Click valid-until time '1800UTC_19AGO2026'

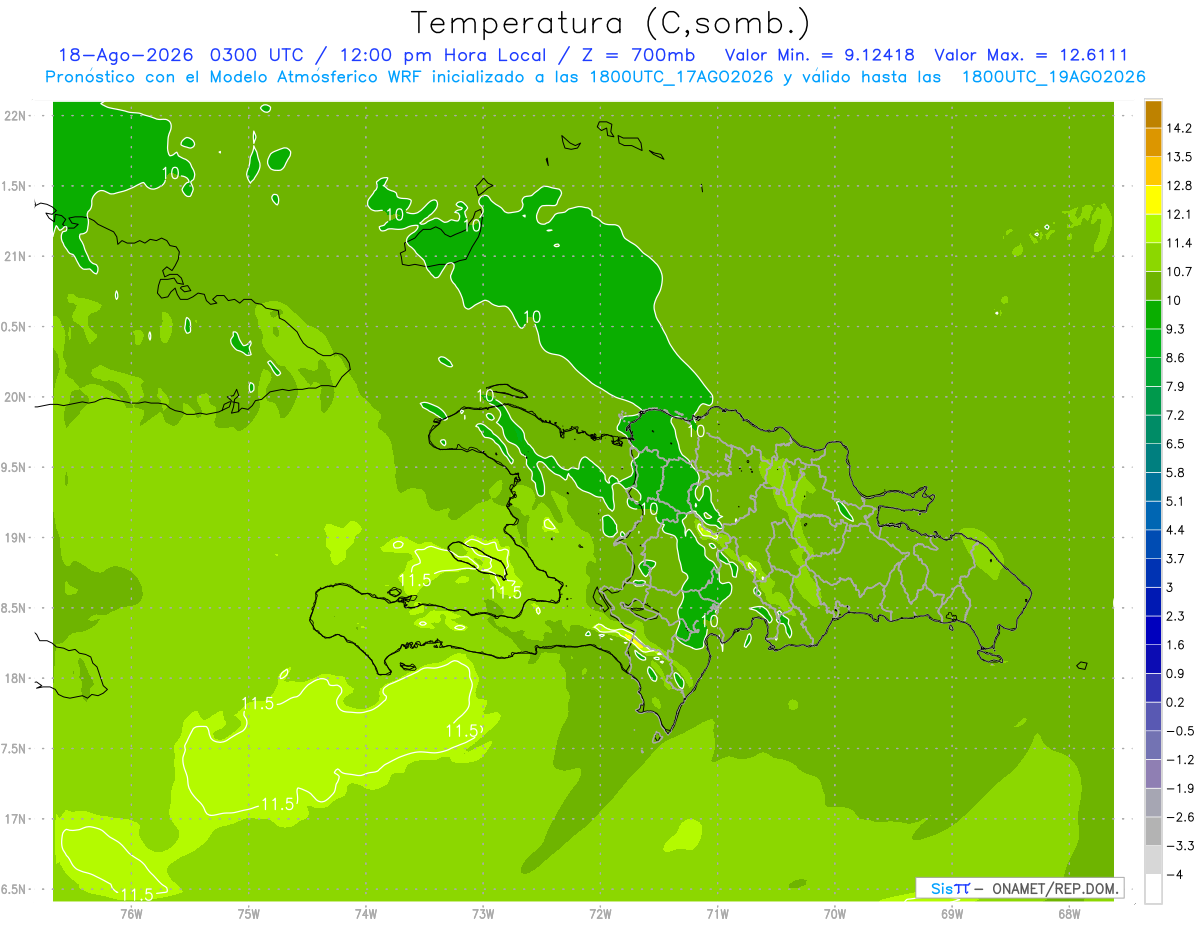[x=1053, y=77]
